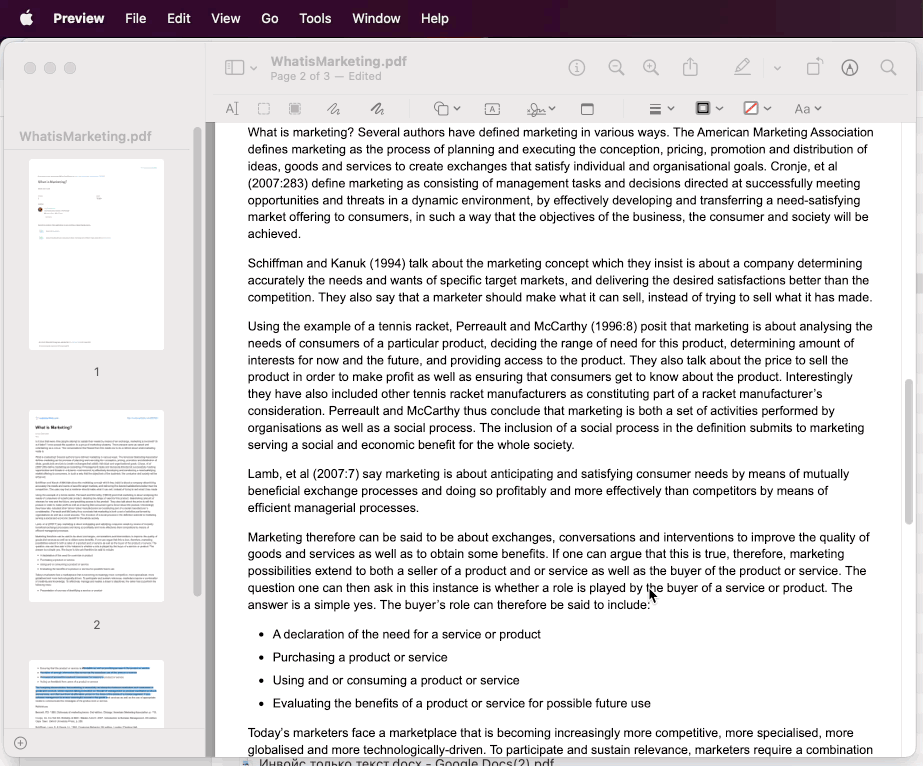This screenshot has height=766, width=923.
Task: Open the Go menu
Action: click(x=269, y=18)
